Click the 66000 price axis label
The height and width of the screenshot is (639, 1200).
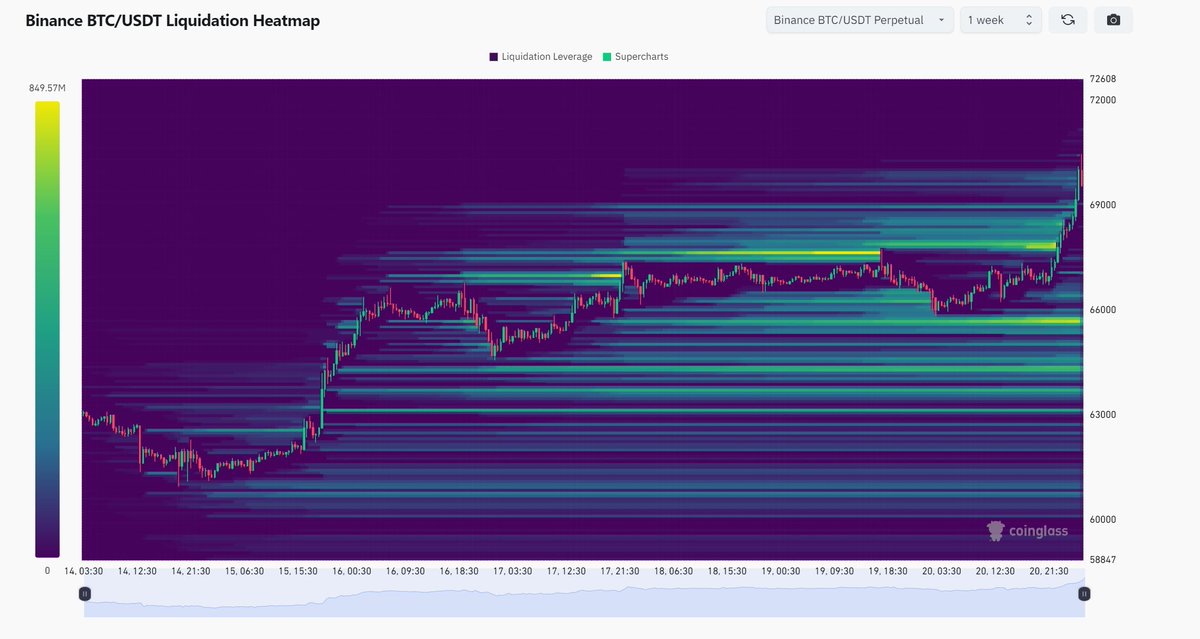[1103, 310]
